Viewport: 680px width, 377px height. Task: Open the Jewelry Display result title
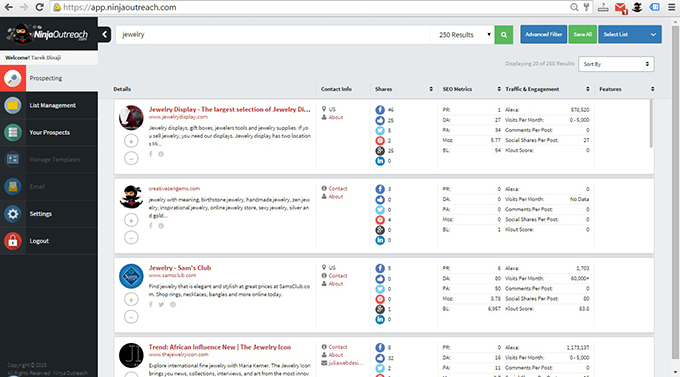click(229, 109)
